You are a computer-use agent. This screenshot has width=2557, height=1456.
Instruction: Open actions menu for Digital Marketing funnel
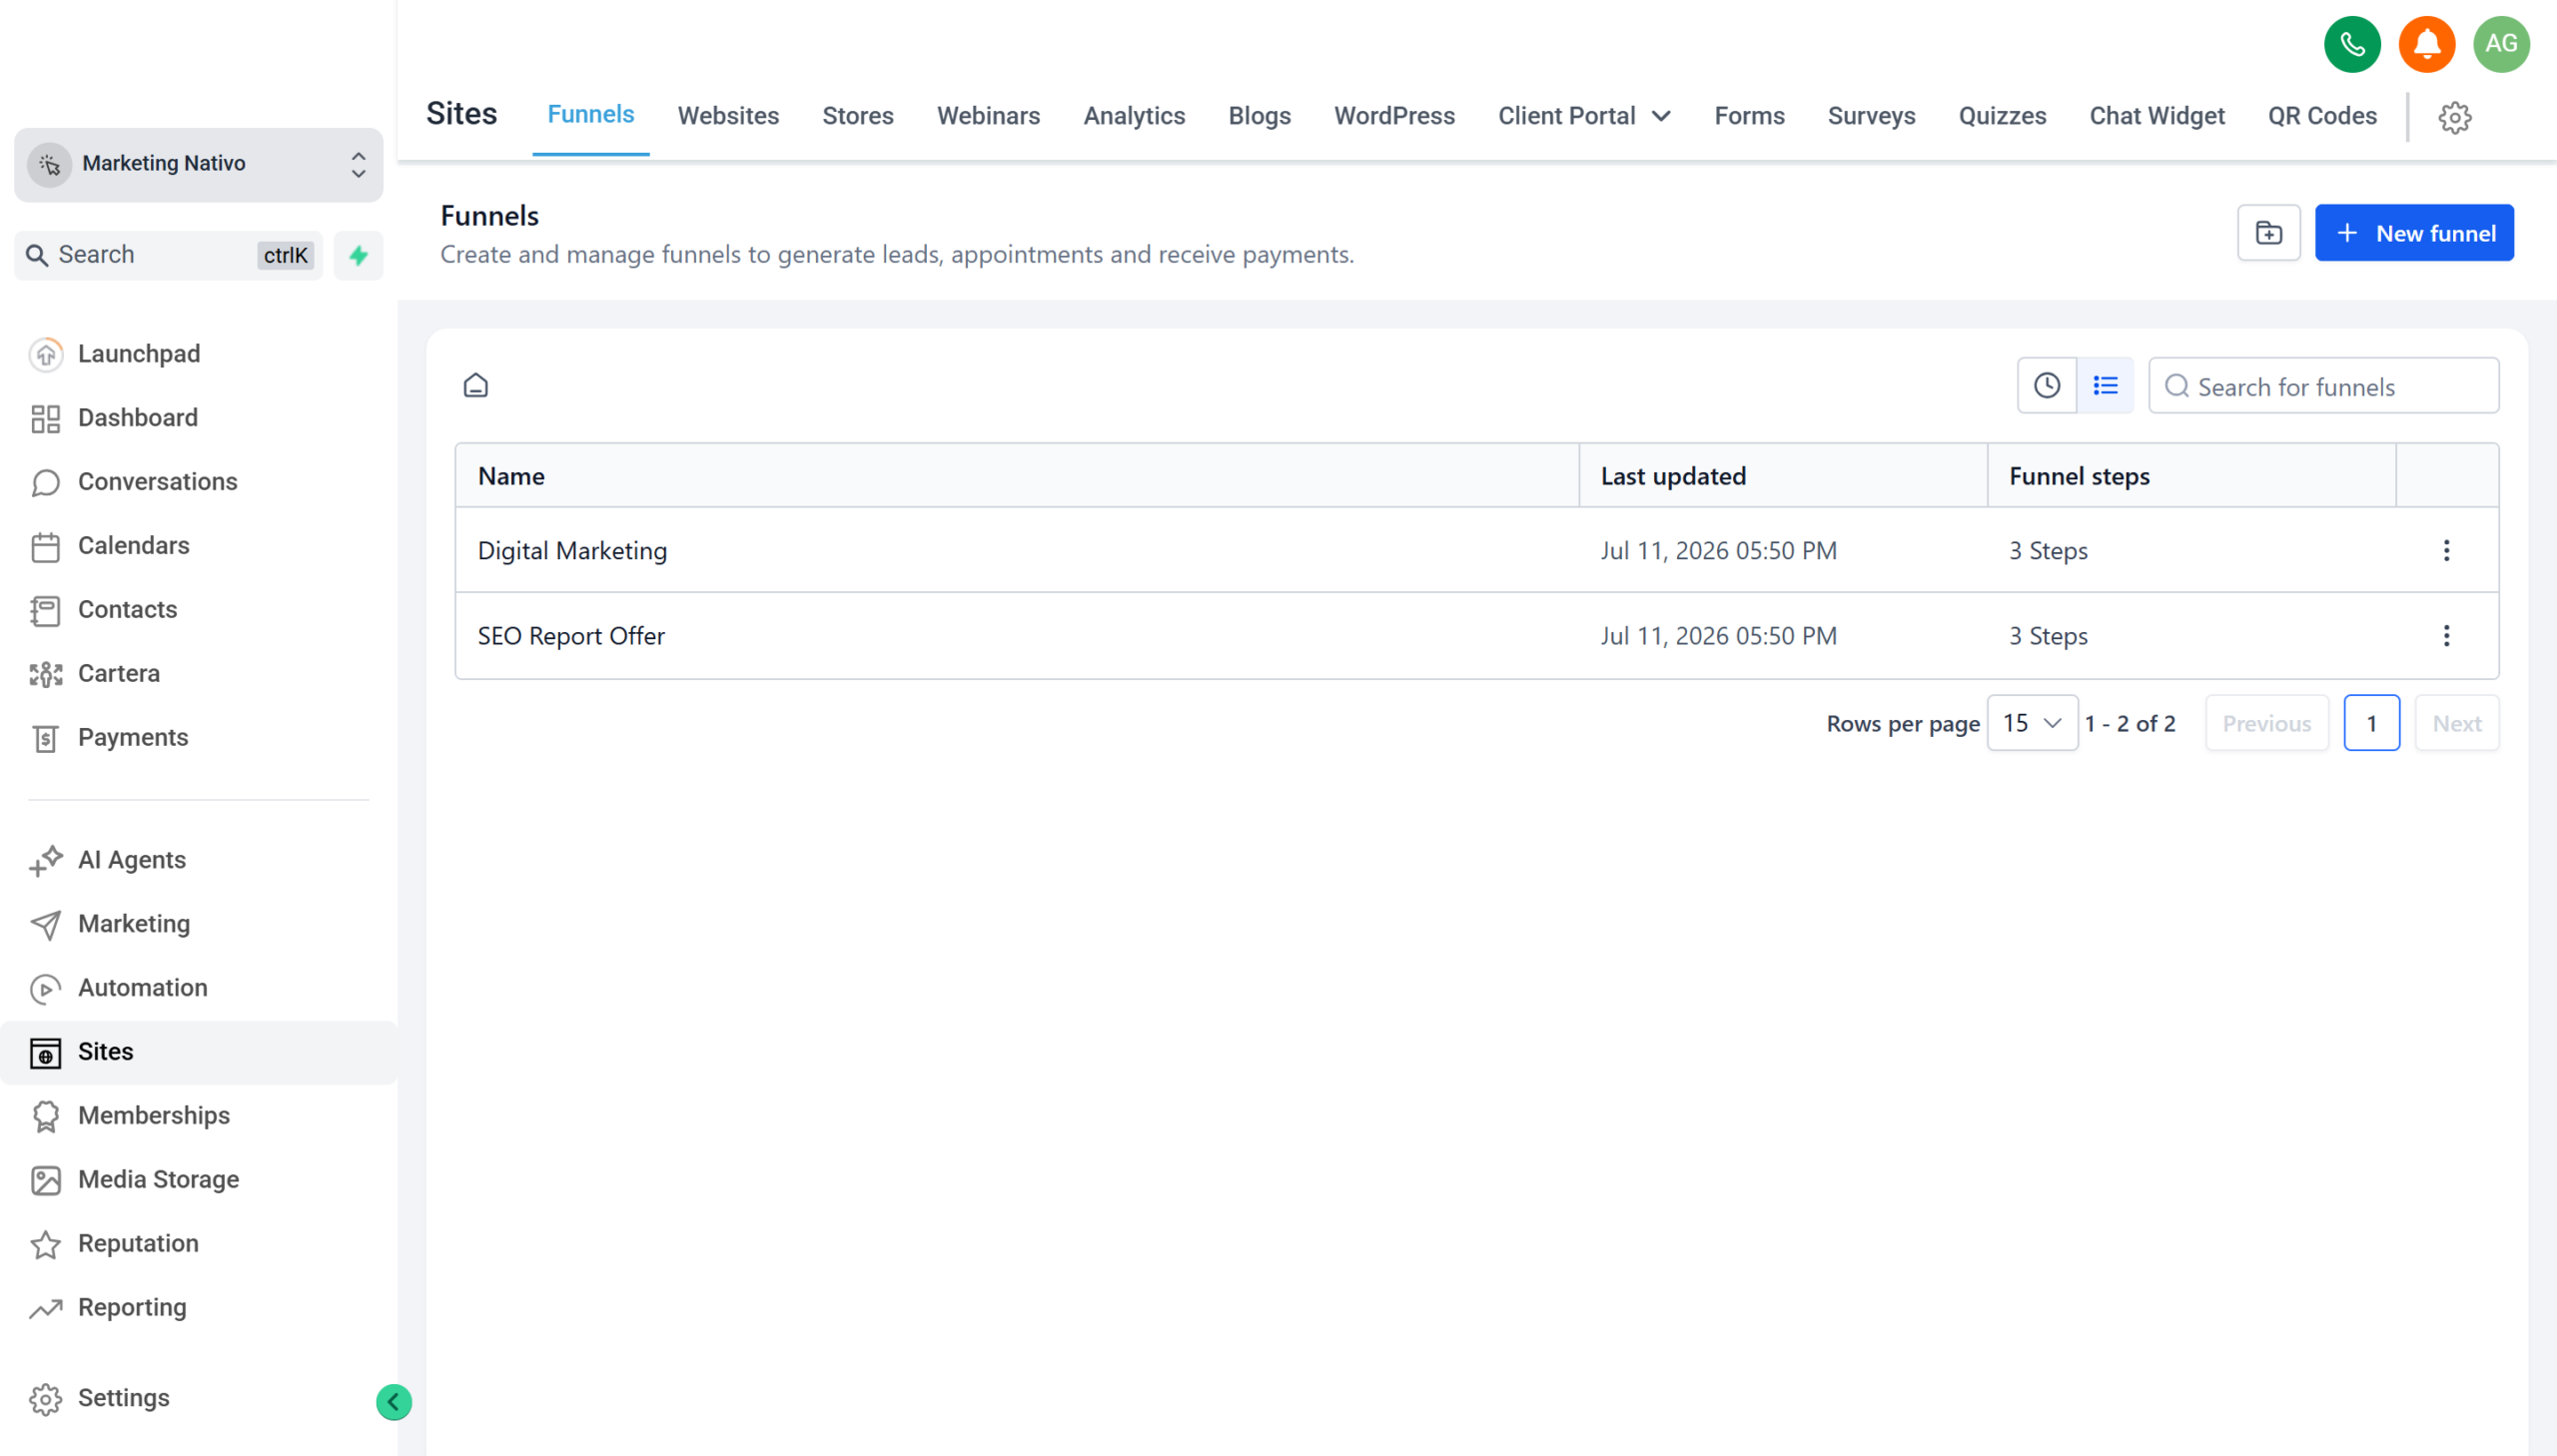(x=2446, y=550)
